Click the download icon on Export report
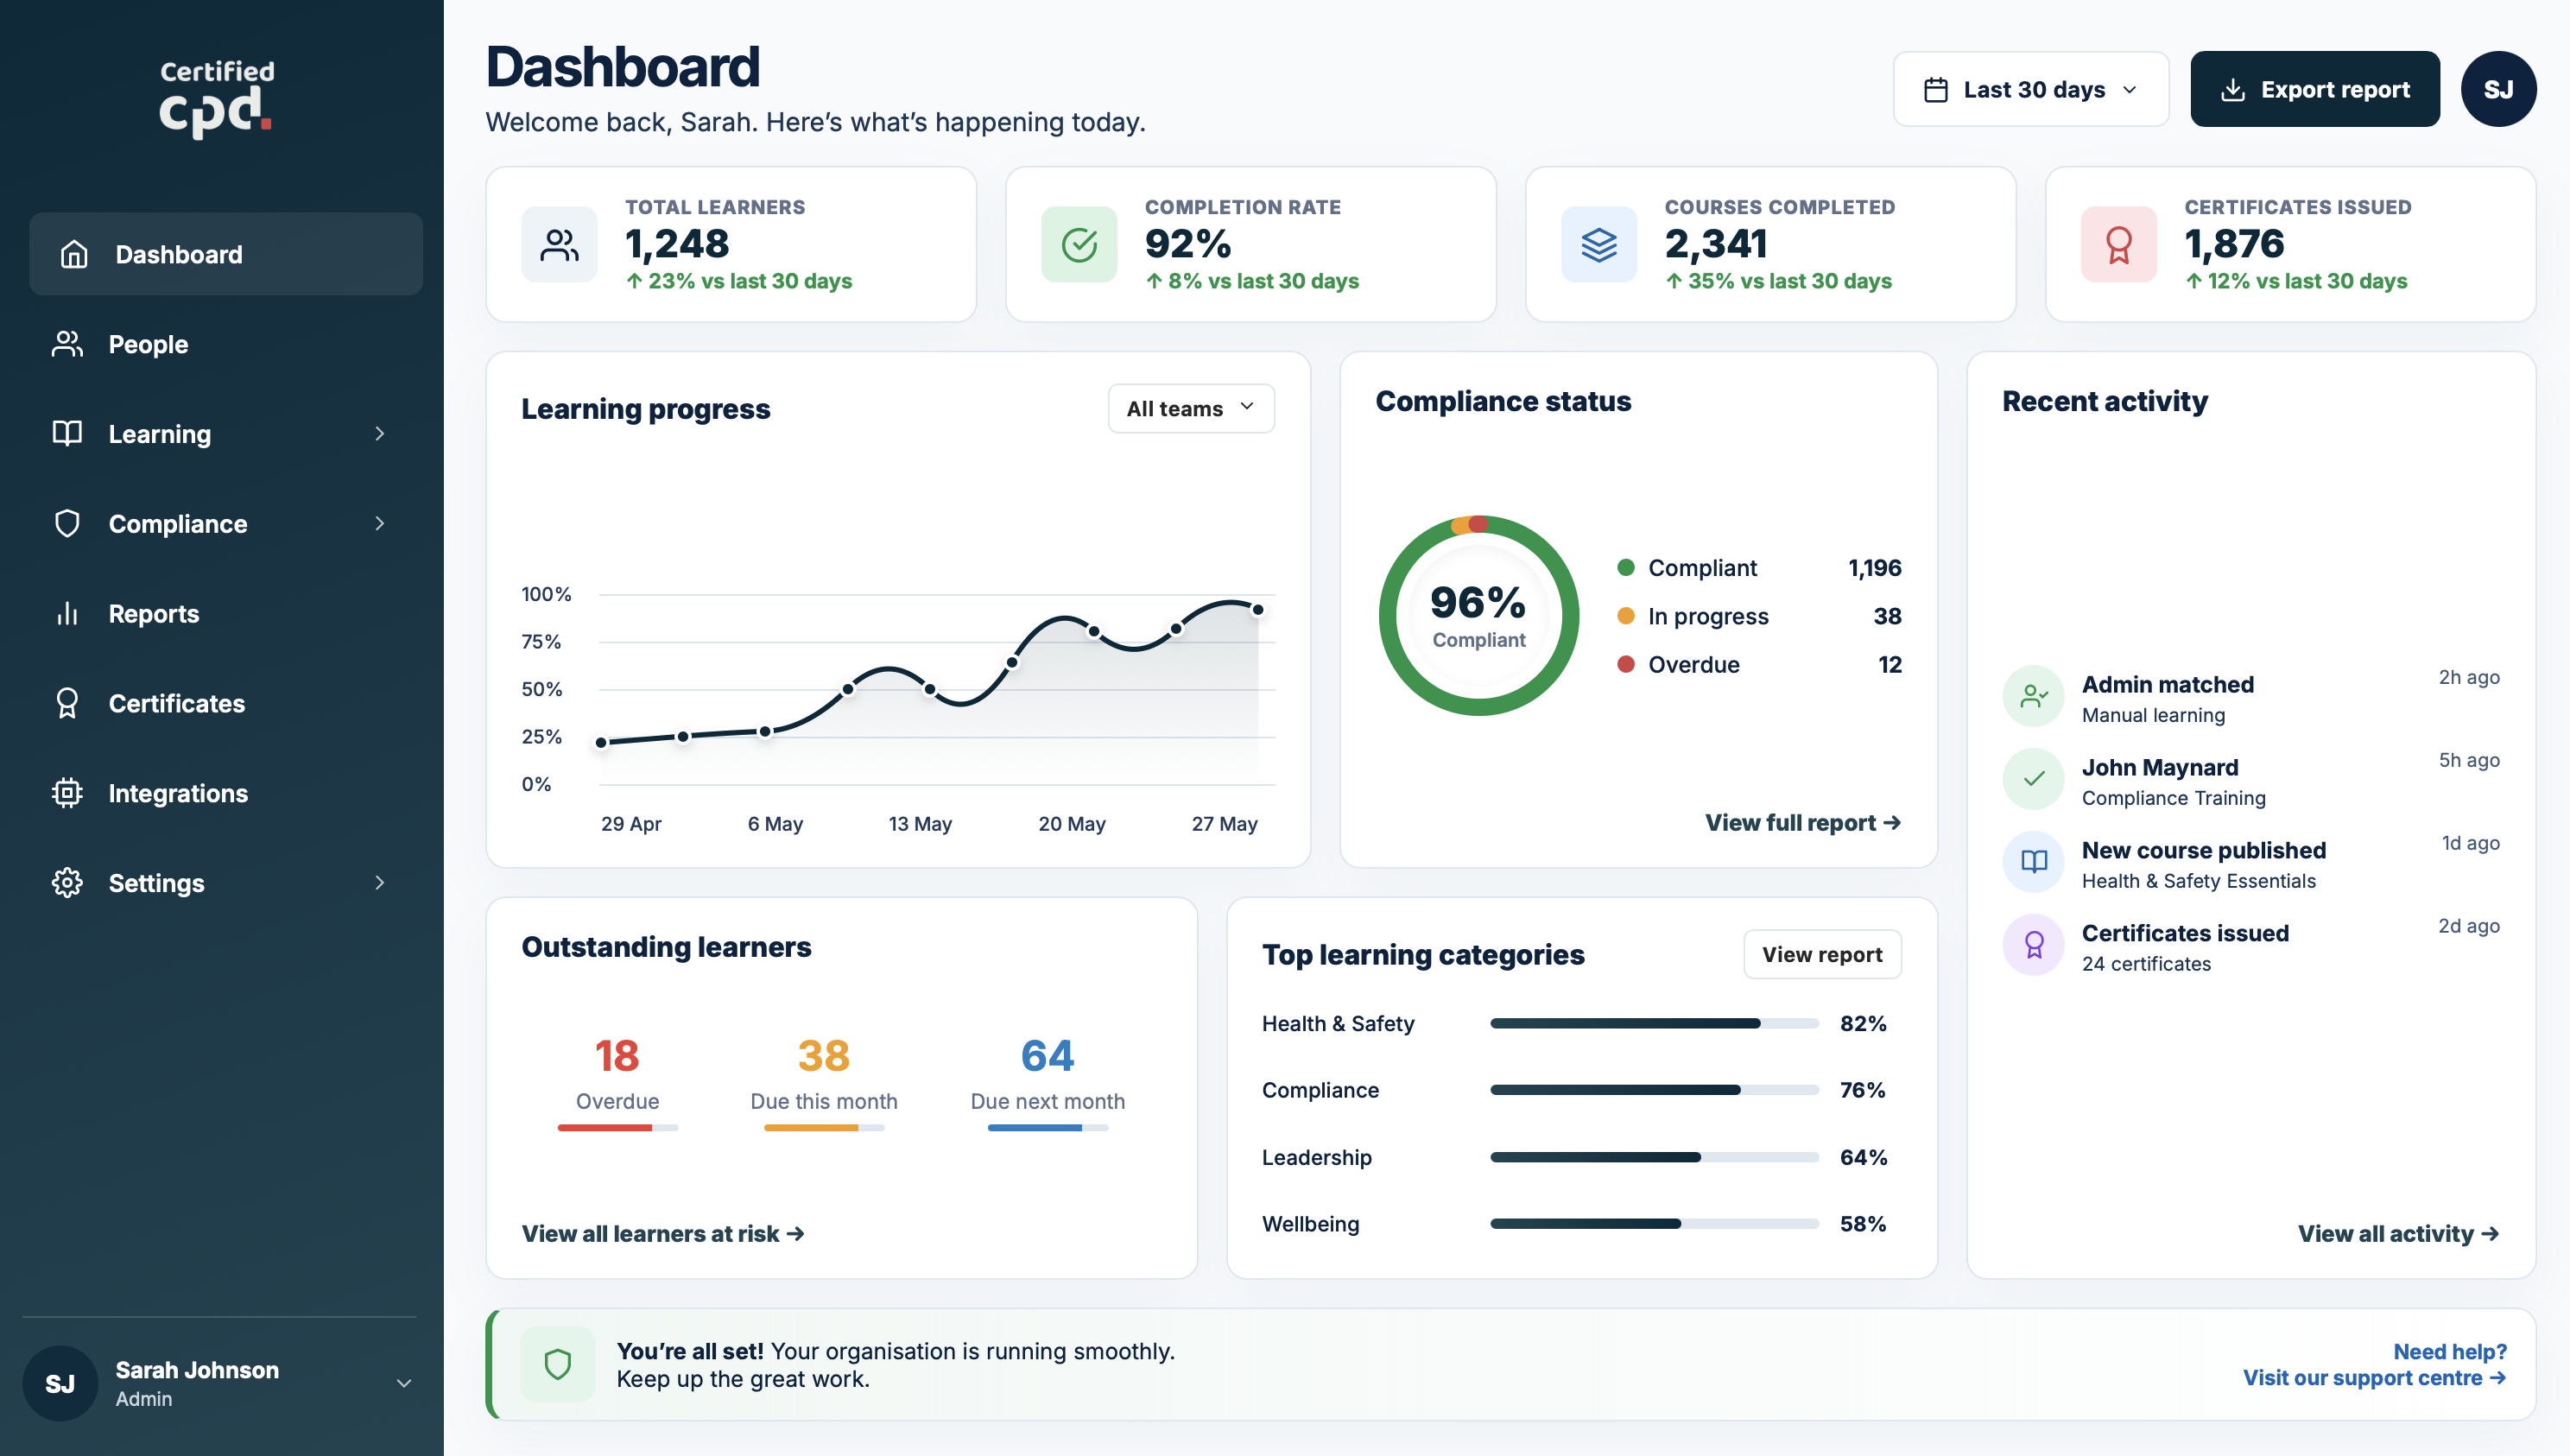 pos(2232,90)
